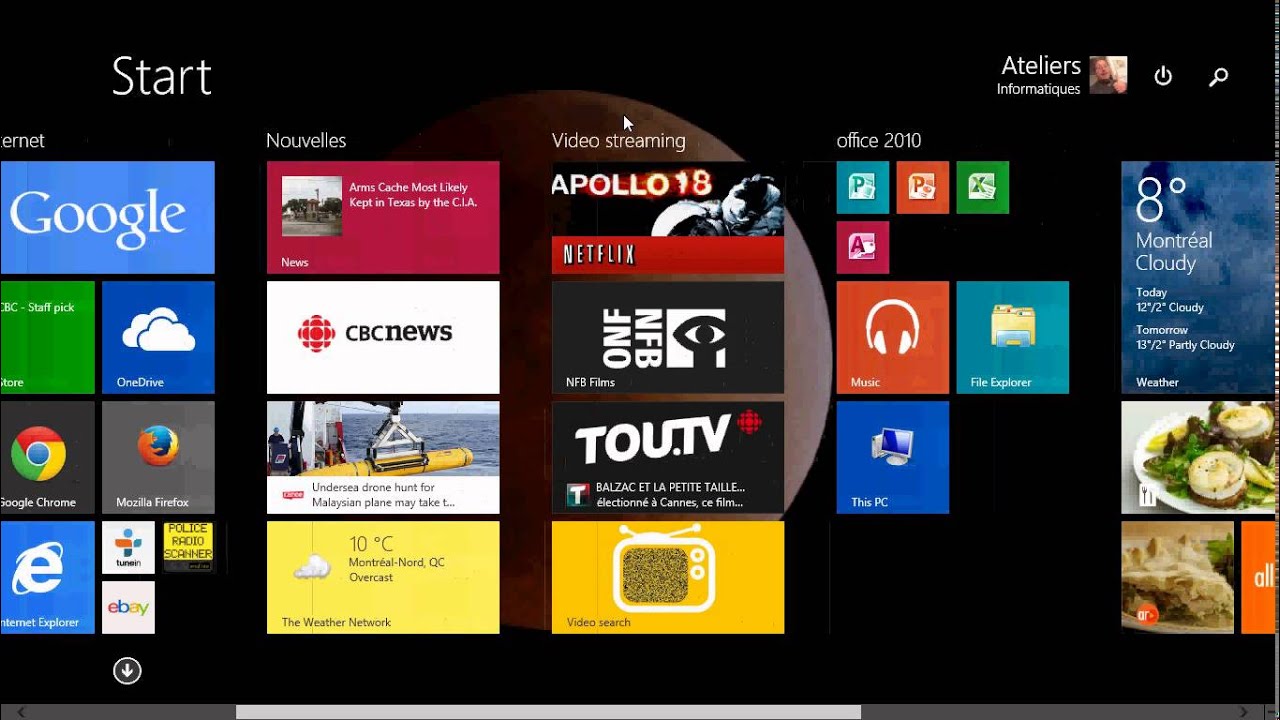The image size is (1280, 720).
Task: Launch Excel from office 2010 group
Action: click(983, 187)
